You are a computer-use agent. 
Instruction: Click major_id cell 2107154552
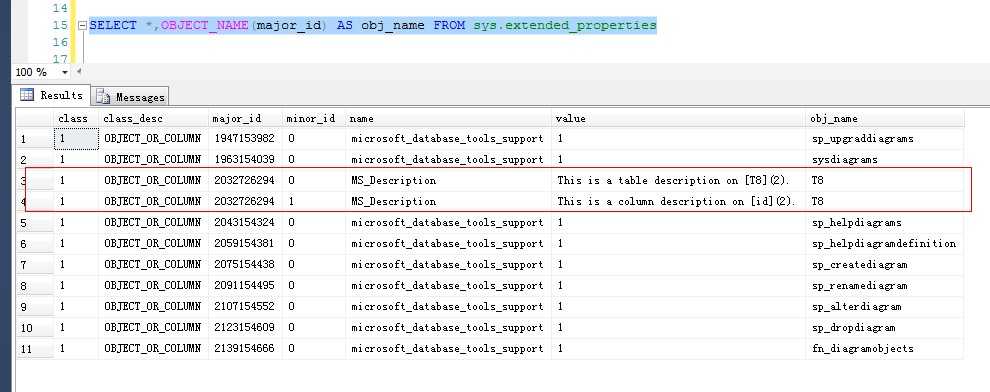pos(246,307)
